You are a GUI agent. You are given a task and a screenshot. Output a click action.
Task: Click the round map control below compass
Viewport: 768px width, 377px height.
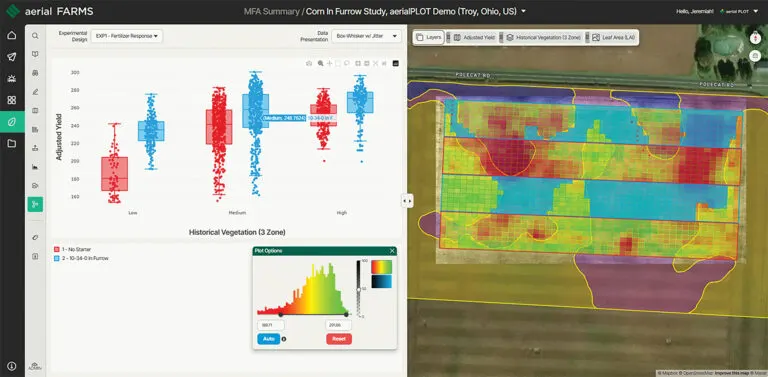pos(755,56)
